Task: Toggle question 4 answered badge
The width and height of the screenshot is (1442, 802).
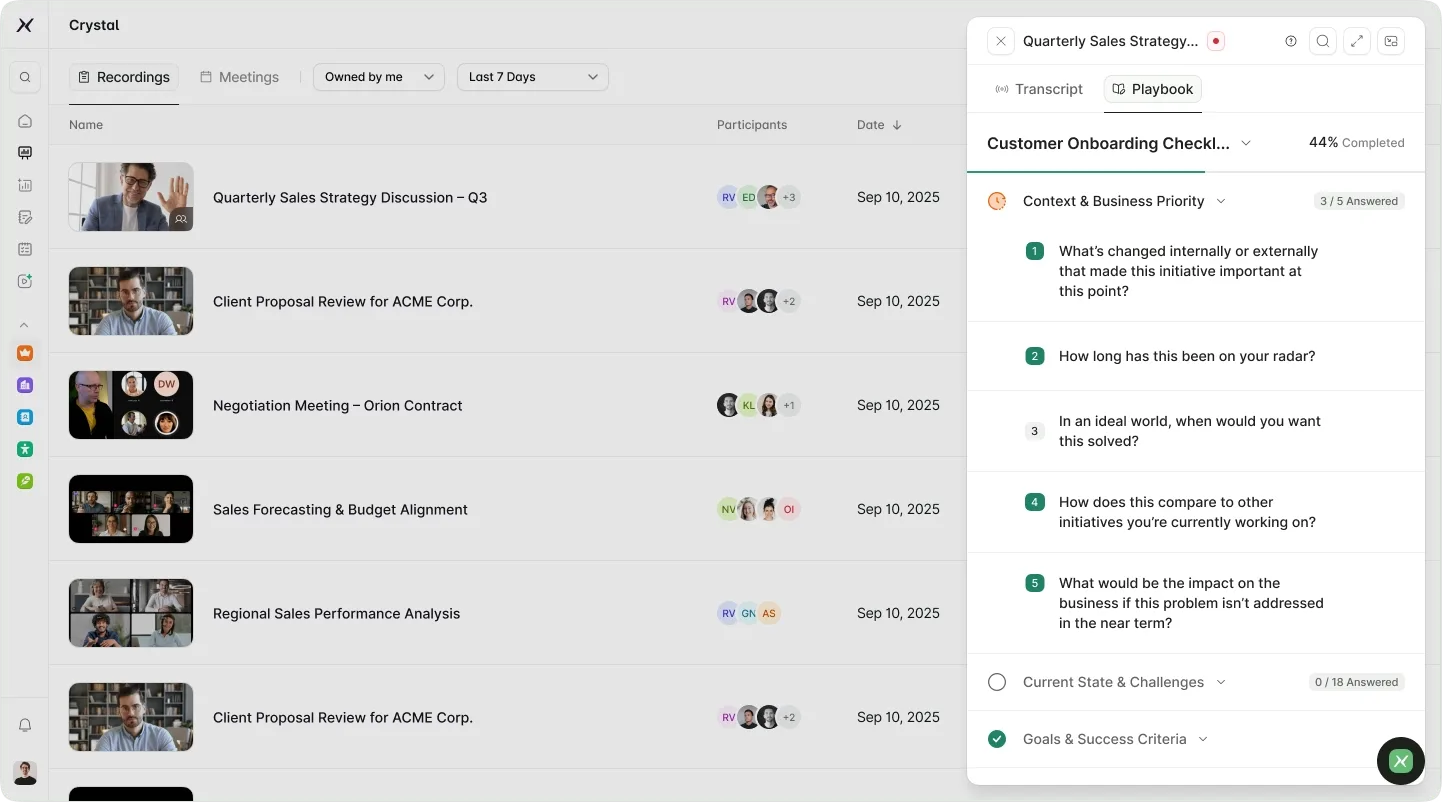Action: click(1035, 502)
